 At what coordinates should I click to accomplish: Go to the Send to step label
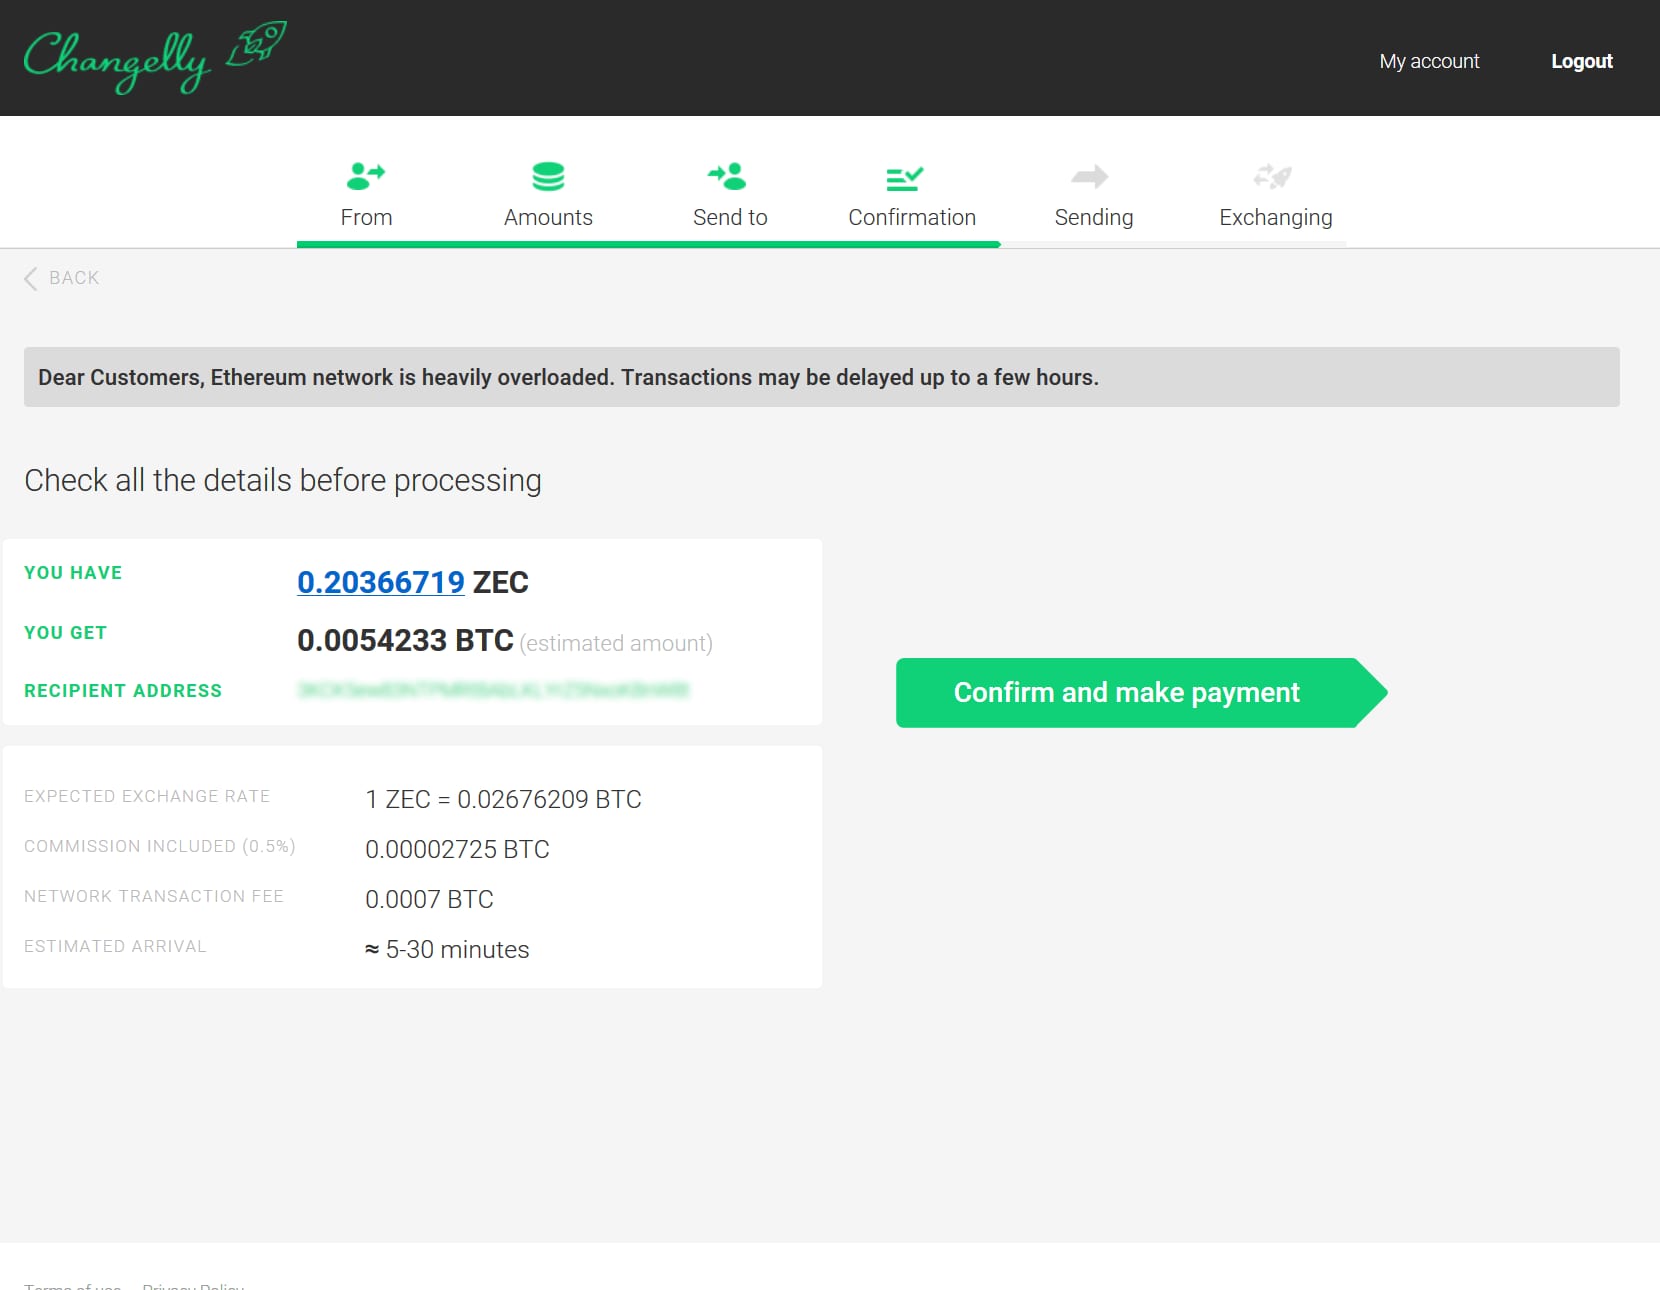tap(730, 217)
